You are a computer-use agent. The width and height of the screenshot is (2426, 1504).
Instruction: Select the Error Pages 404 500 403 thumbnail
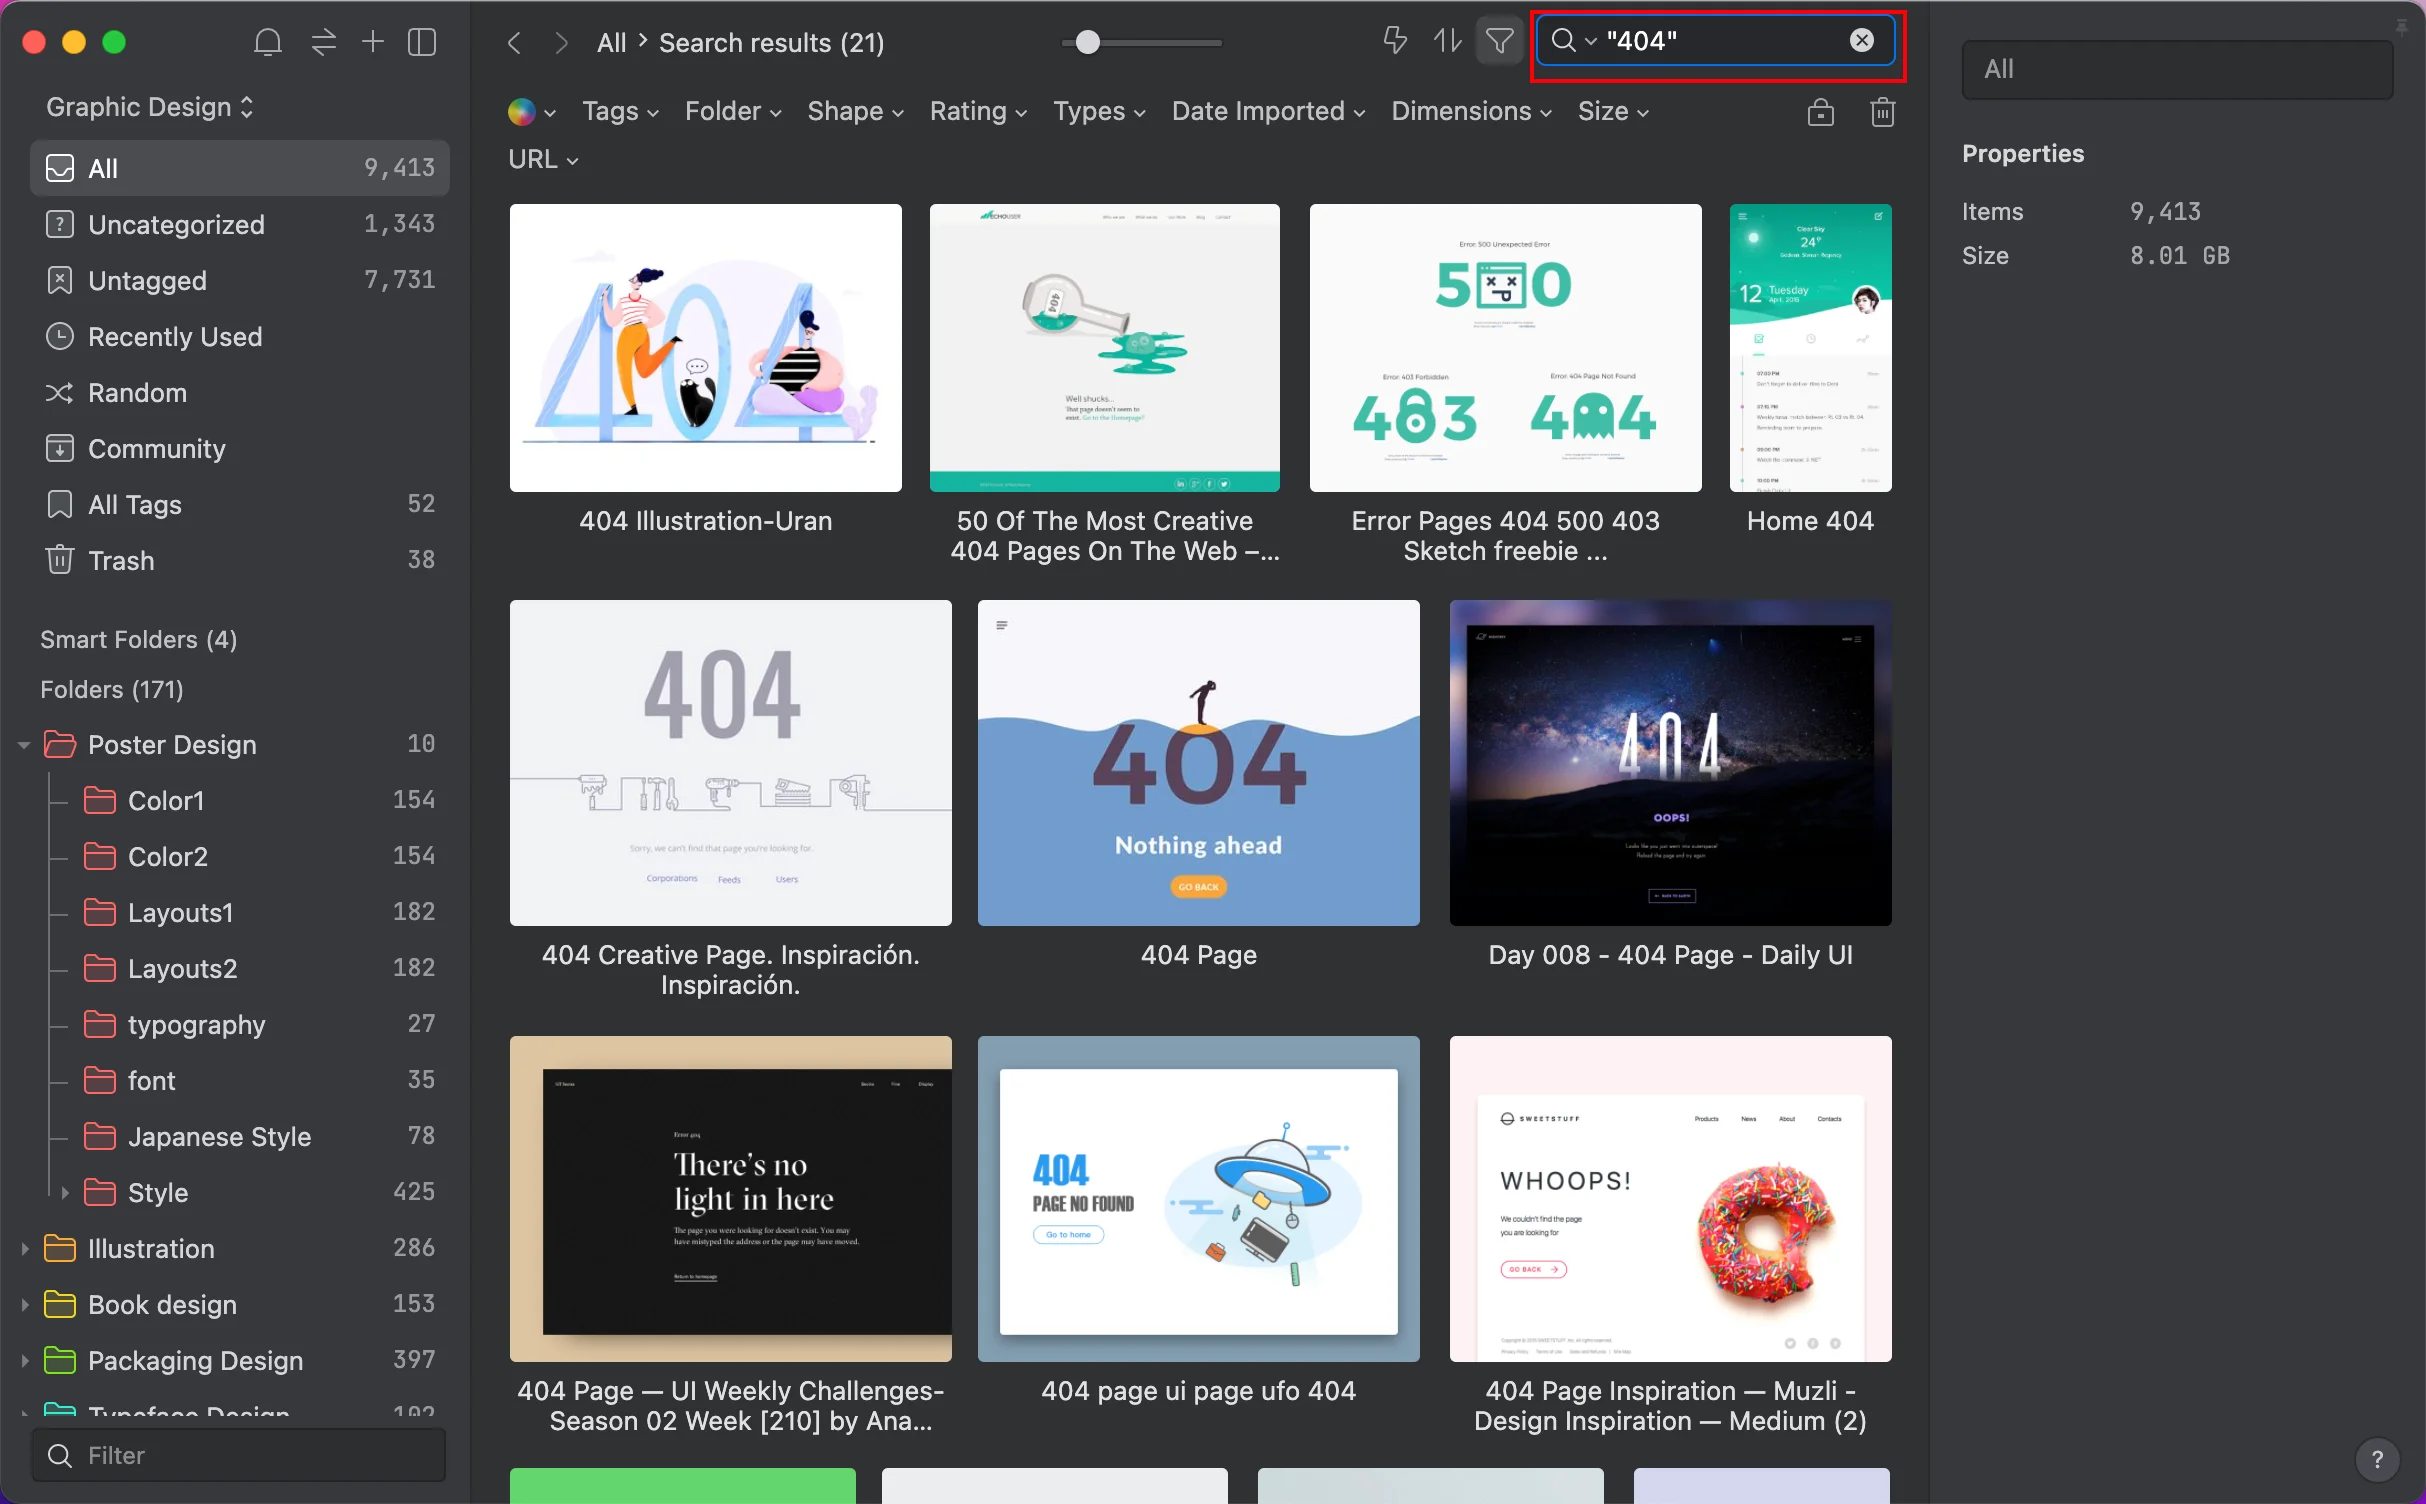tap(1505, 348)
